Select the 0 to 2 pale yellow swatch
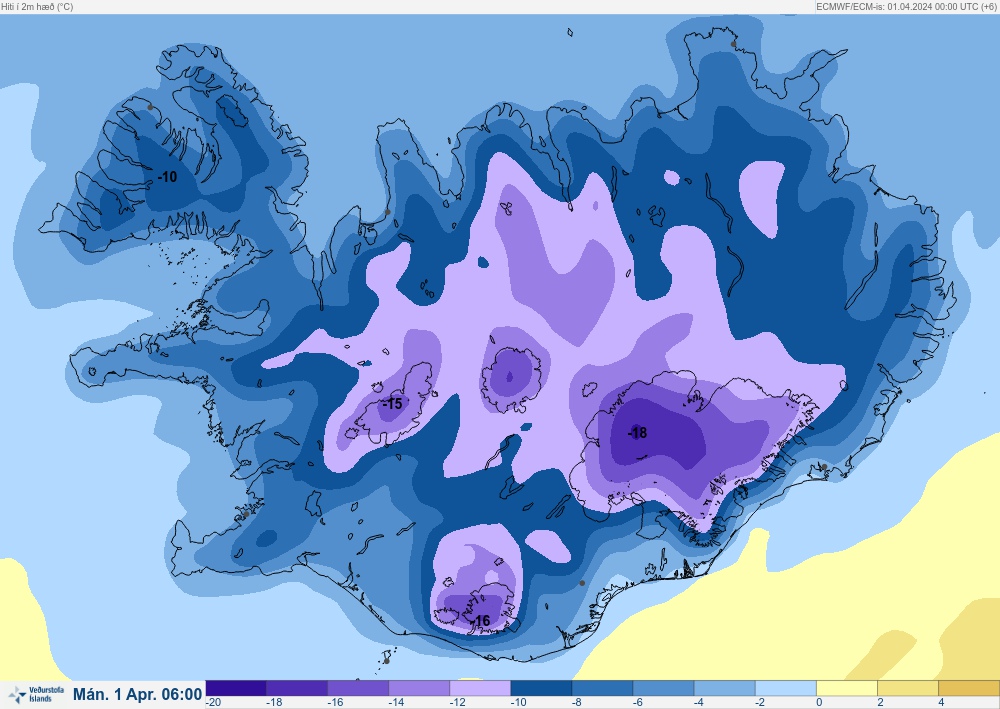 click(848, 688)
